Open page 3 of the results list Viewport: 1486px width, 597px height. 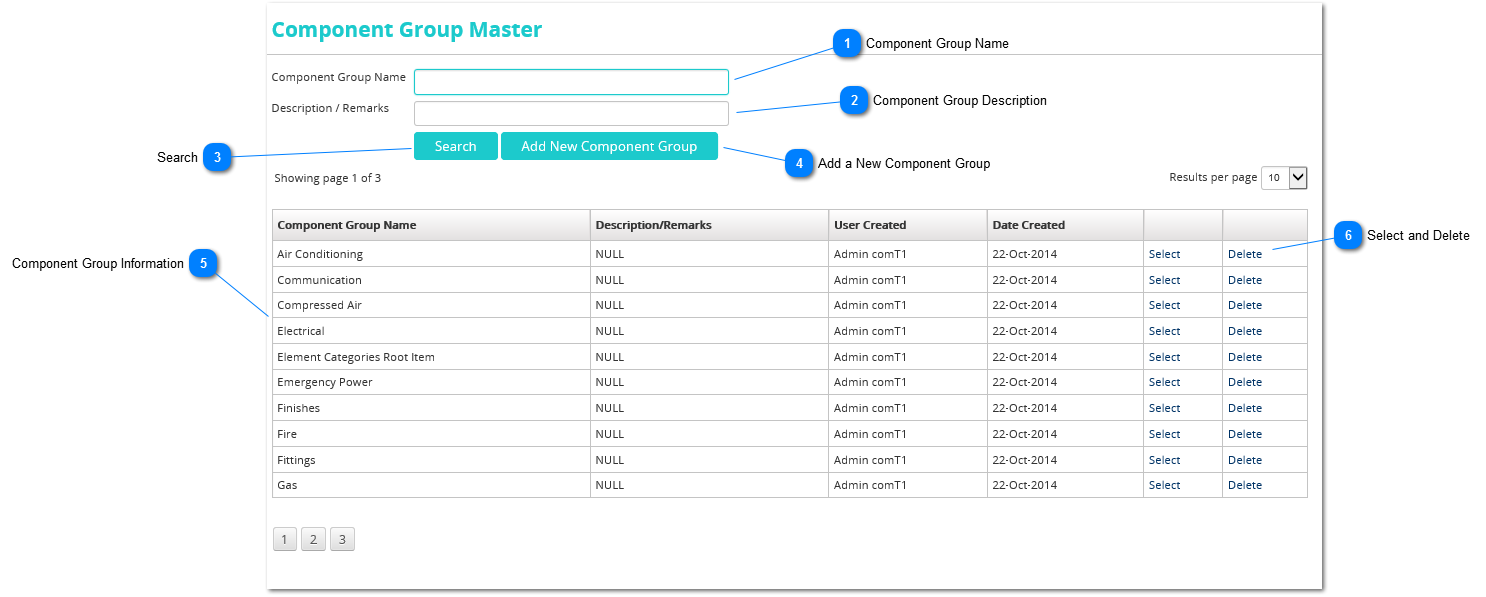click(x=342, y=538)
